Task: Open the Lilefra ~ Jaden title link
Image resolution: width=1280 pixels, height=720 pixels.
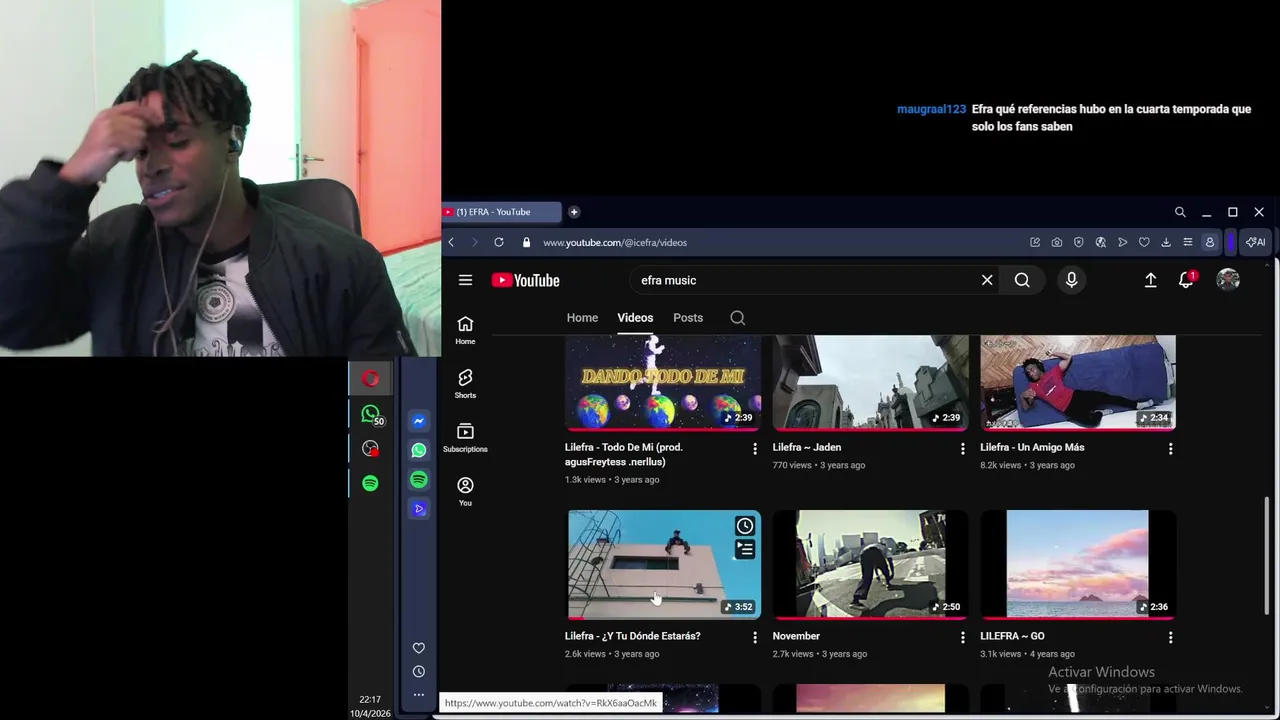Action: (x=807, y=448)
